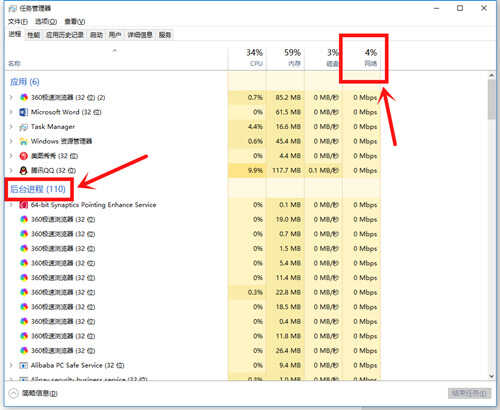
Task: Click the 117.7 MB memory cell
Action: click(286, 171)
